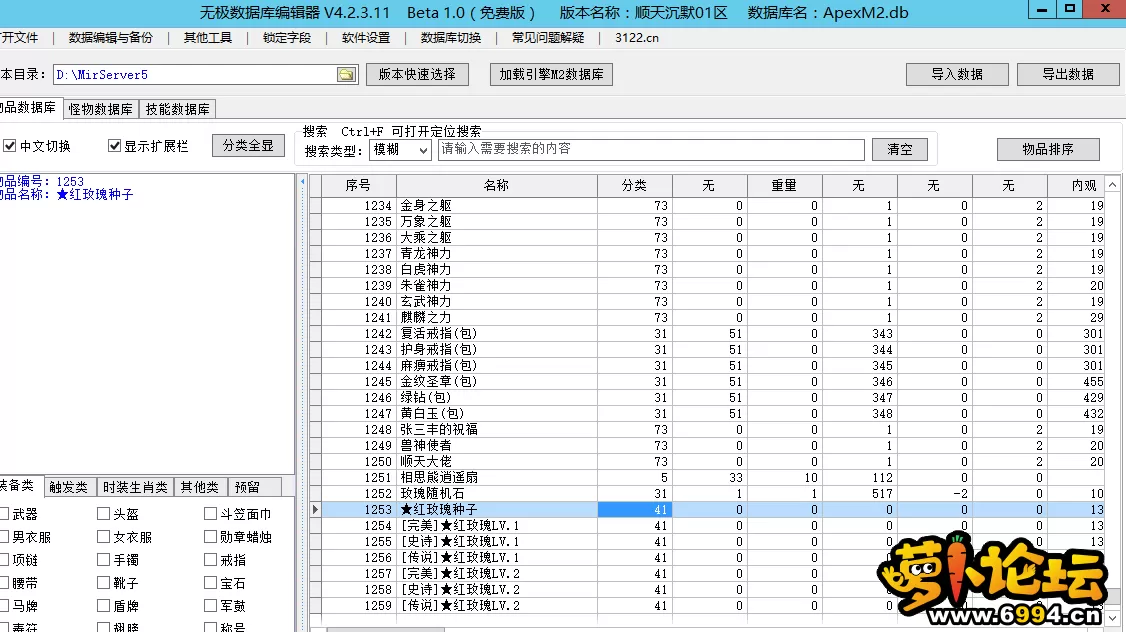The width and height of the screenshot is (1126, 632).
Task: Select the 金身之躯 row
Action: tap(707, 205)
